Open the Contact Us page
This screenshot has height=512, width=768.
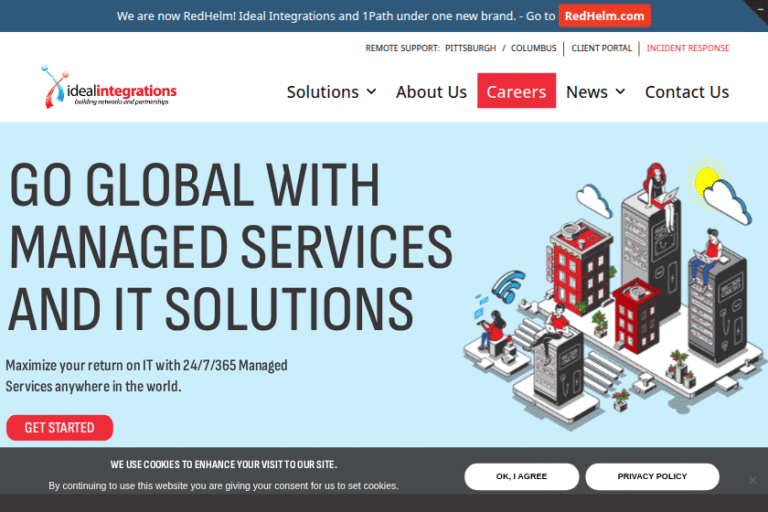coord(687,92)
